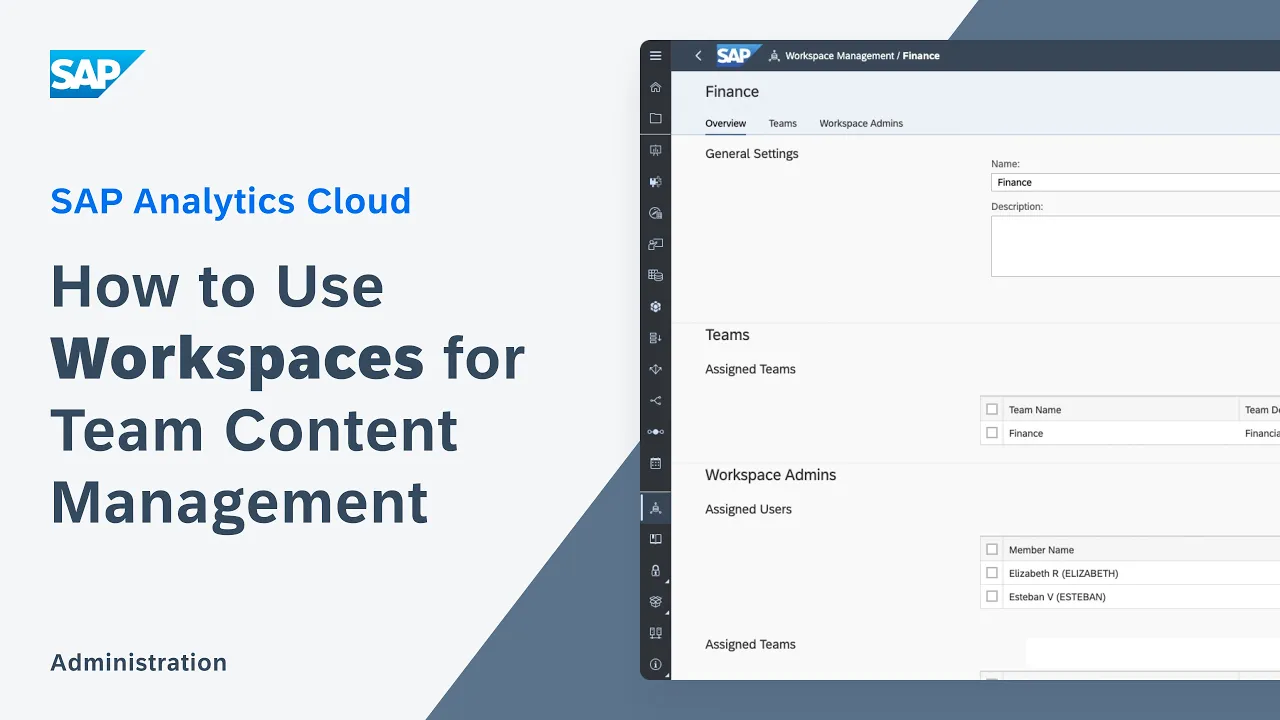This screenshot has height=720, width=1280.
Task: Open Value Driver Trees branch icon
Action: coord(656,401)
